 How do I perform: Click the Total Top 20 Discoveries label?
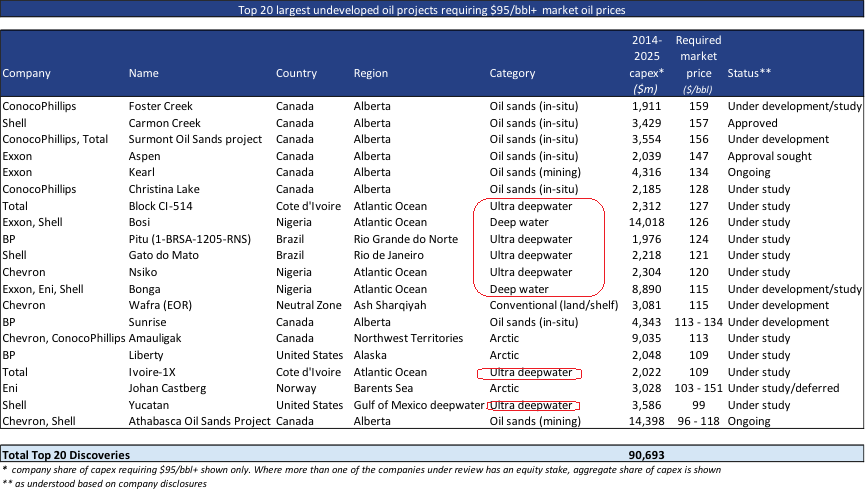click(66, 455)
